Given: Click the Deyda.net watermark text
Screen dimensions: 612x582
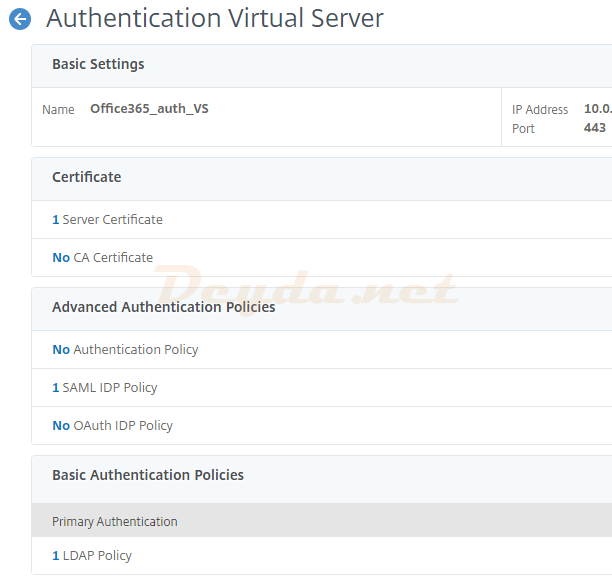Looking at the screenshot, I should click(305, 287).
